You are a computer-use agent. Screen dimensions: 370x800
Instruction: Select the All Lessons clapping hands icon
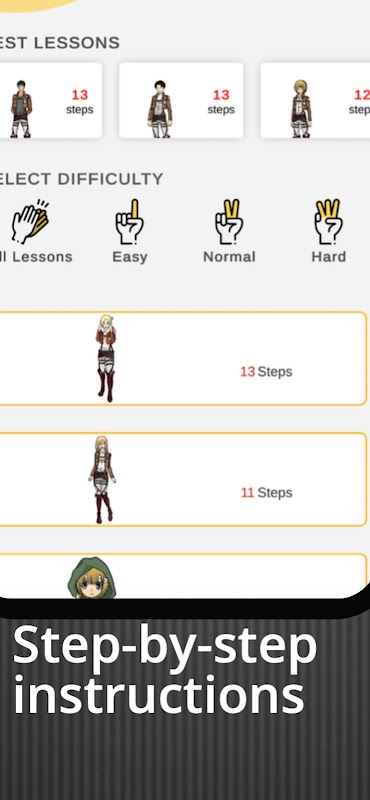pos(30,222)
